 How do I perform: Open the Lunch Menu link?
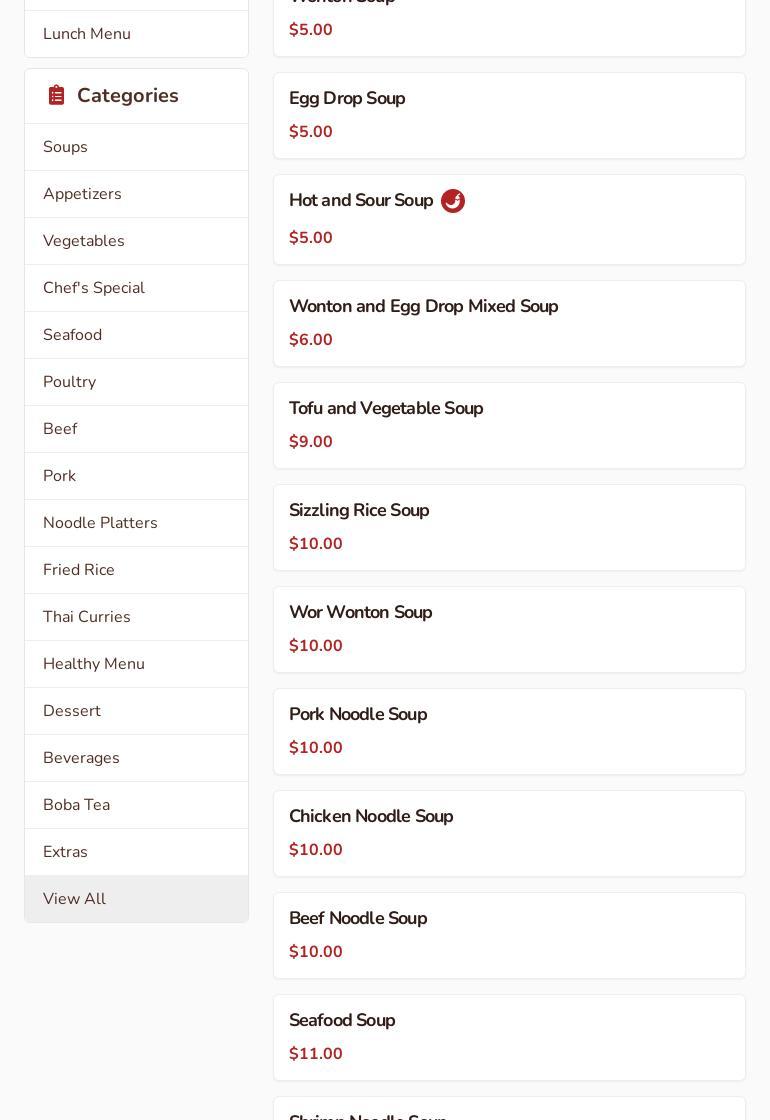tap(87, 34)
